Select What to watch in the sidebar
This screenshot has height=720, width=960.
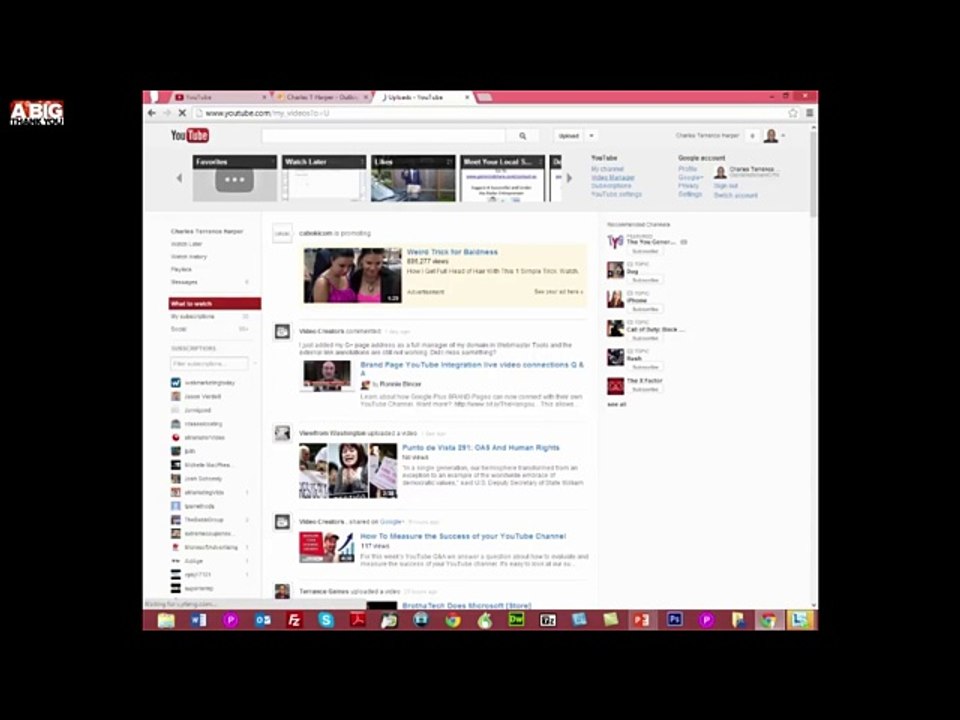[x=215, y=304]
